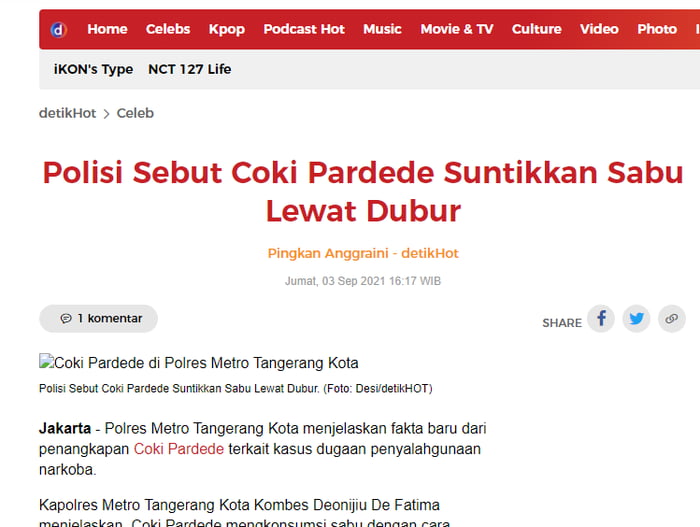Open Kpop section
The height and width of the screenshot is (527, 700).
point(226,29)
